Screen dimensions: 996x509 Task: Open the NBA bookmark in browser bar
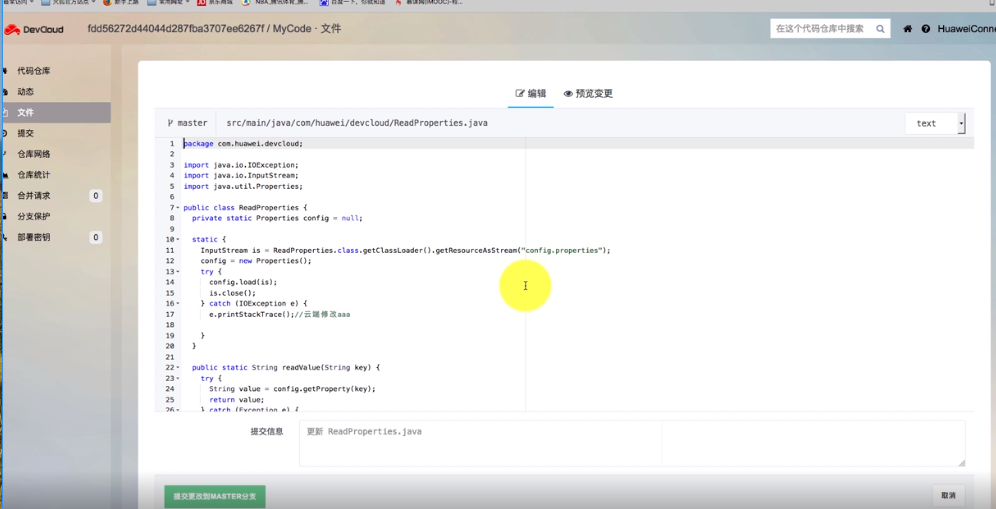[274, 3]
